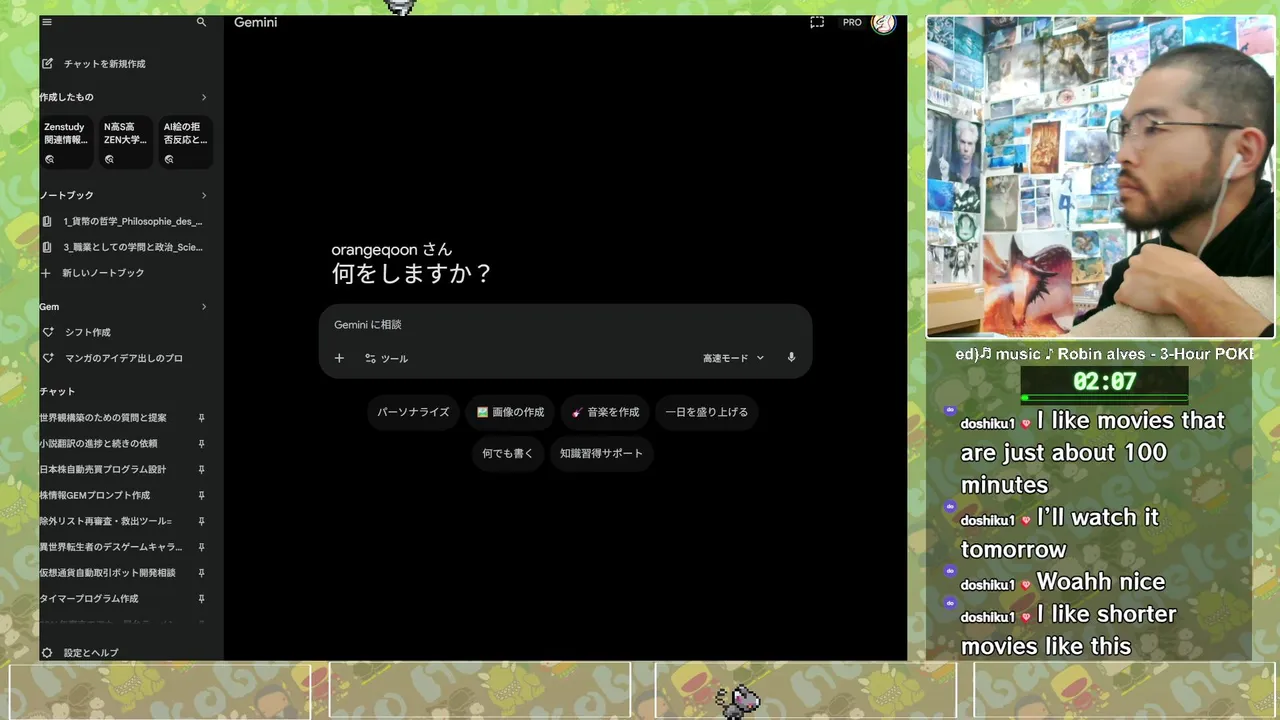Open the hamburger main menu in Gemini sidebar
The width and height of the screenshot is (1280, 720).
click(x=47, y=22)
